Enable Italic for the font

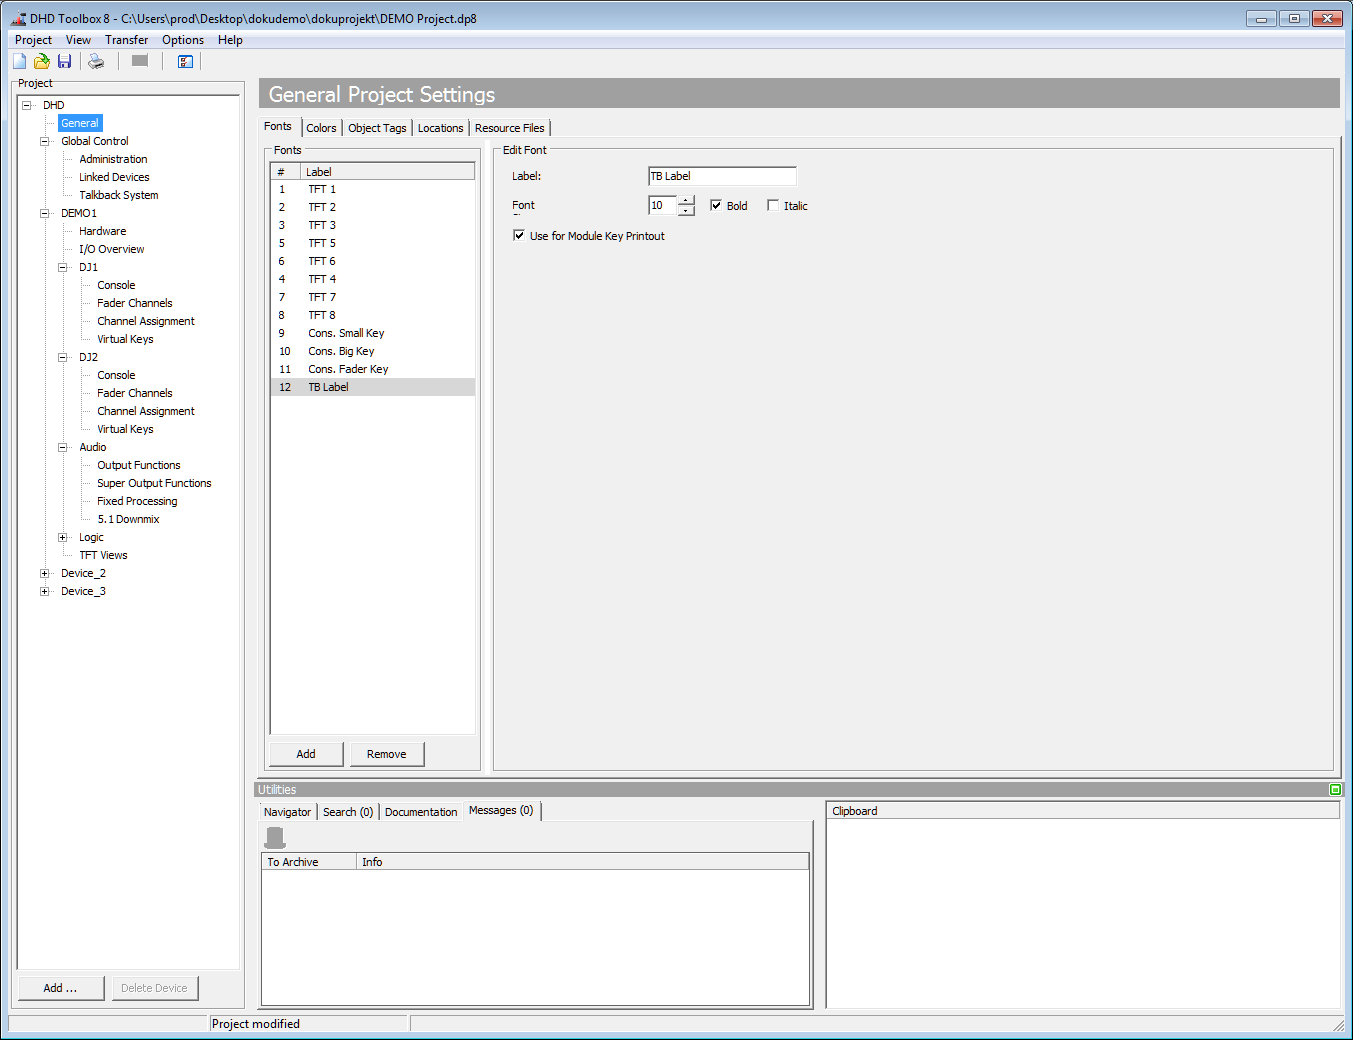click(773, 205)
